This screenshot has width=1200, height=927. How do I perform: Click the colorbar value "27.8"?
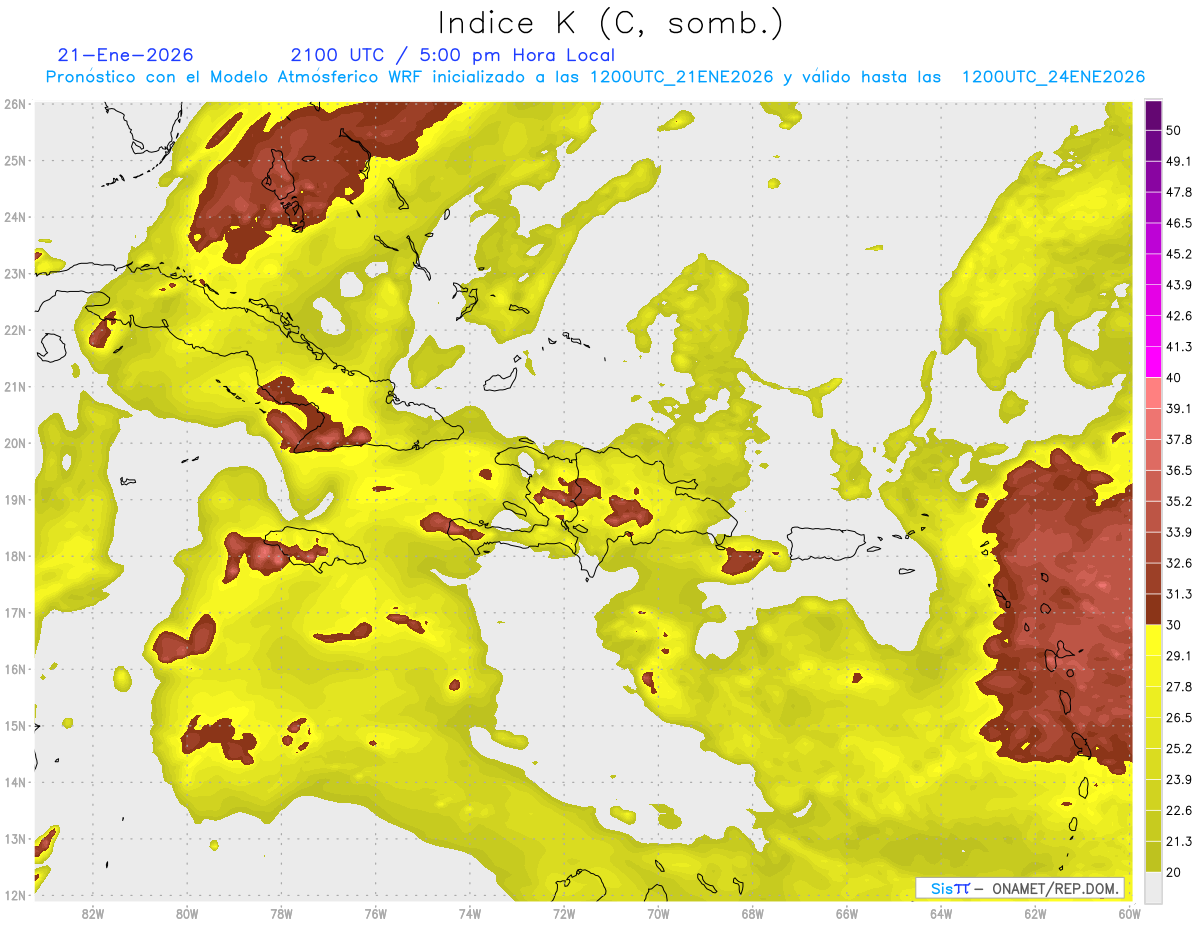pyautogui.click(x=1178, y=686)
